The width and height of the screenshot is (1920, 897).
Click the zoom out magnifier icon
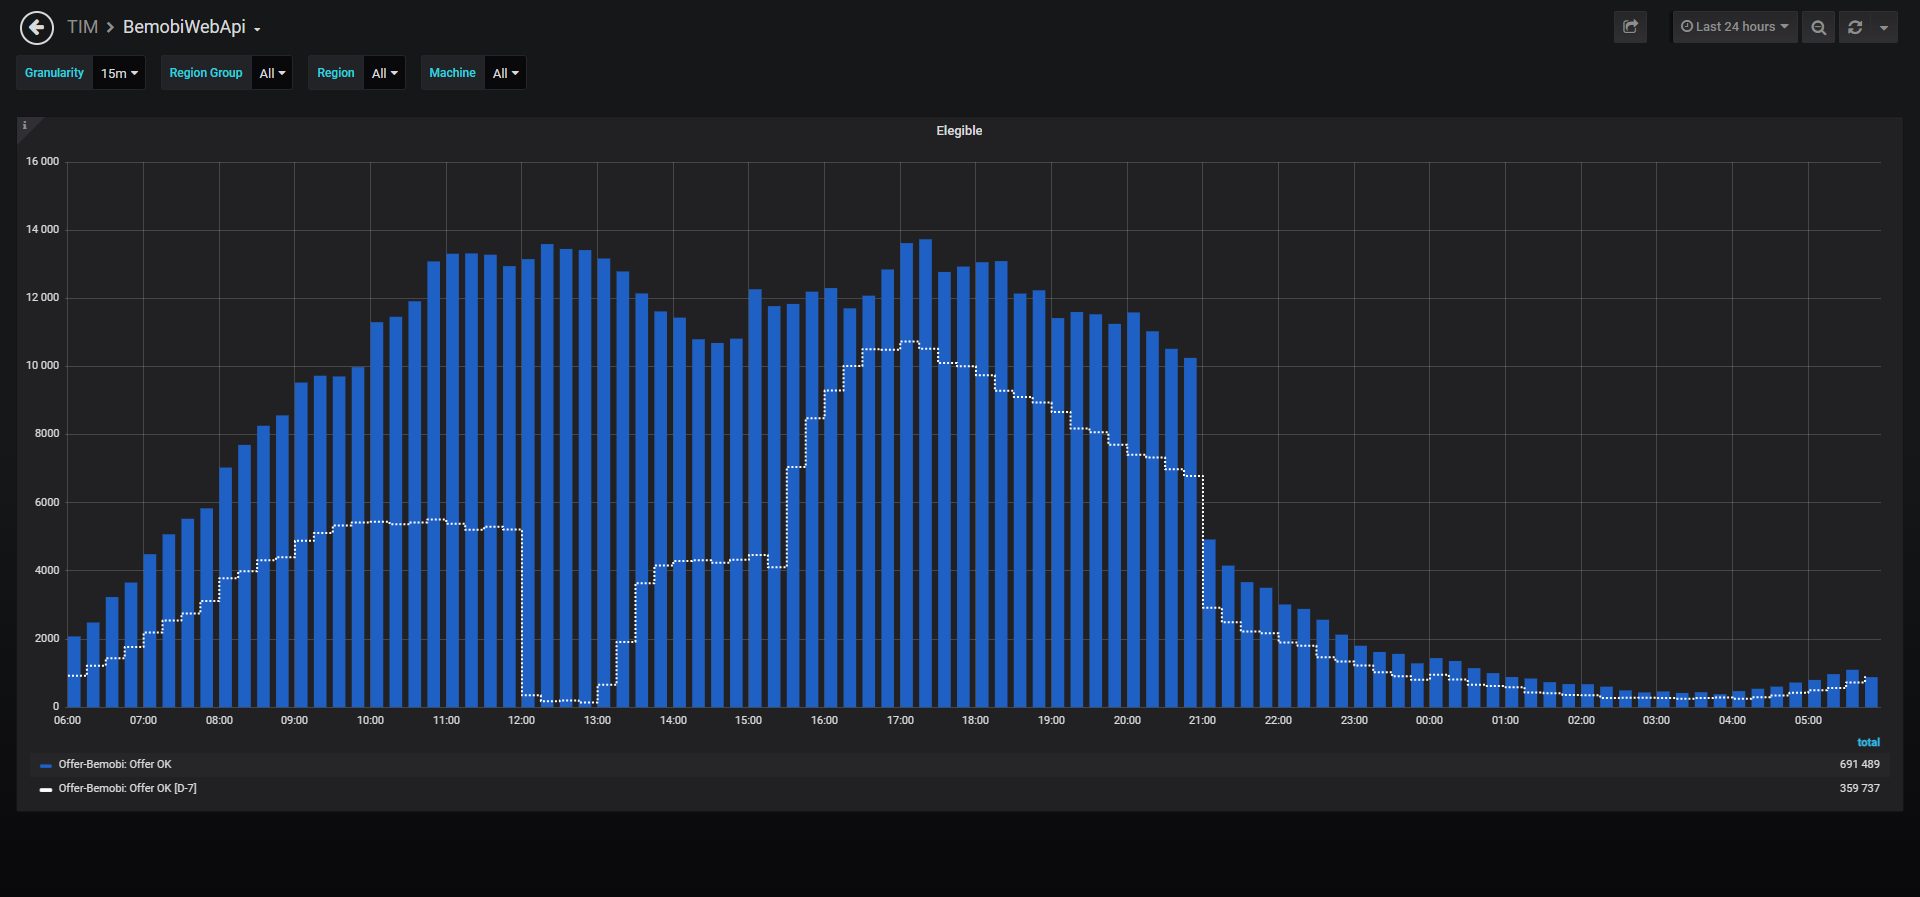[x=1819, y=27]
